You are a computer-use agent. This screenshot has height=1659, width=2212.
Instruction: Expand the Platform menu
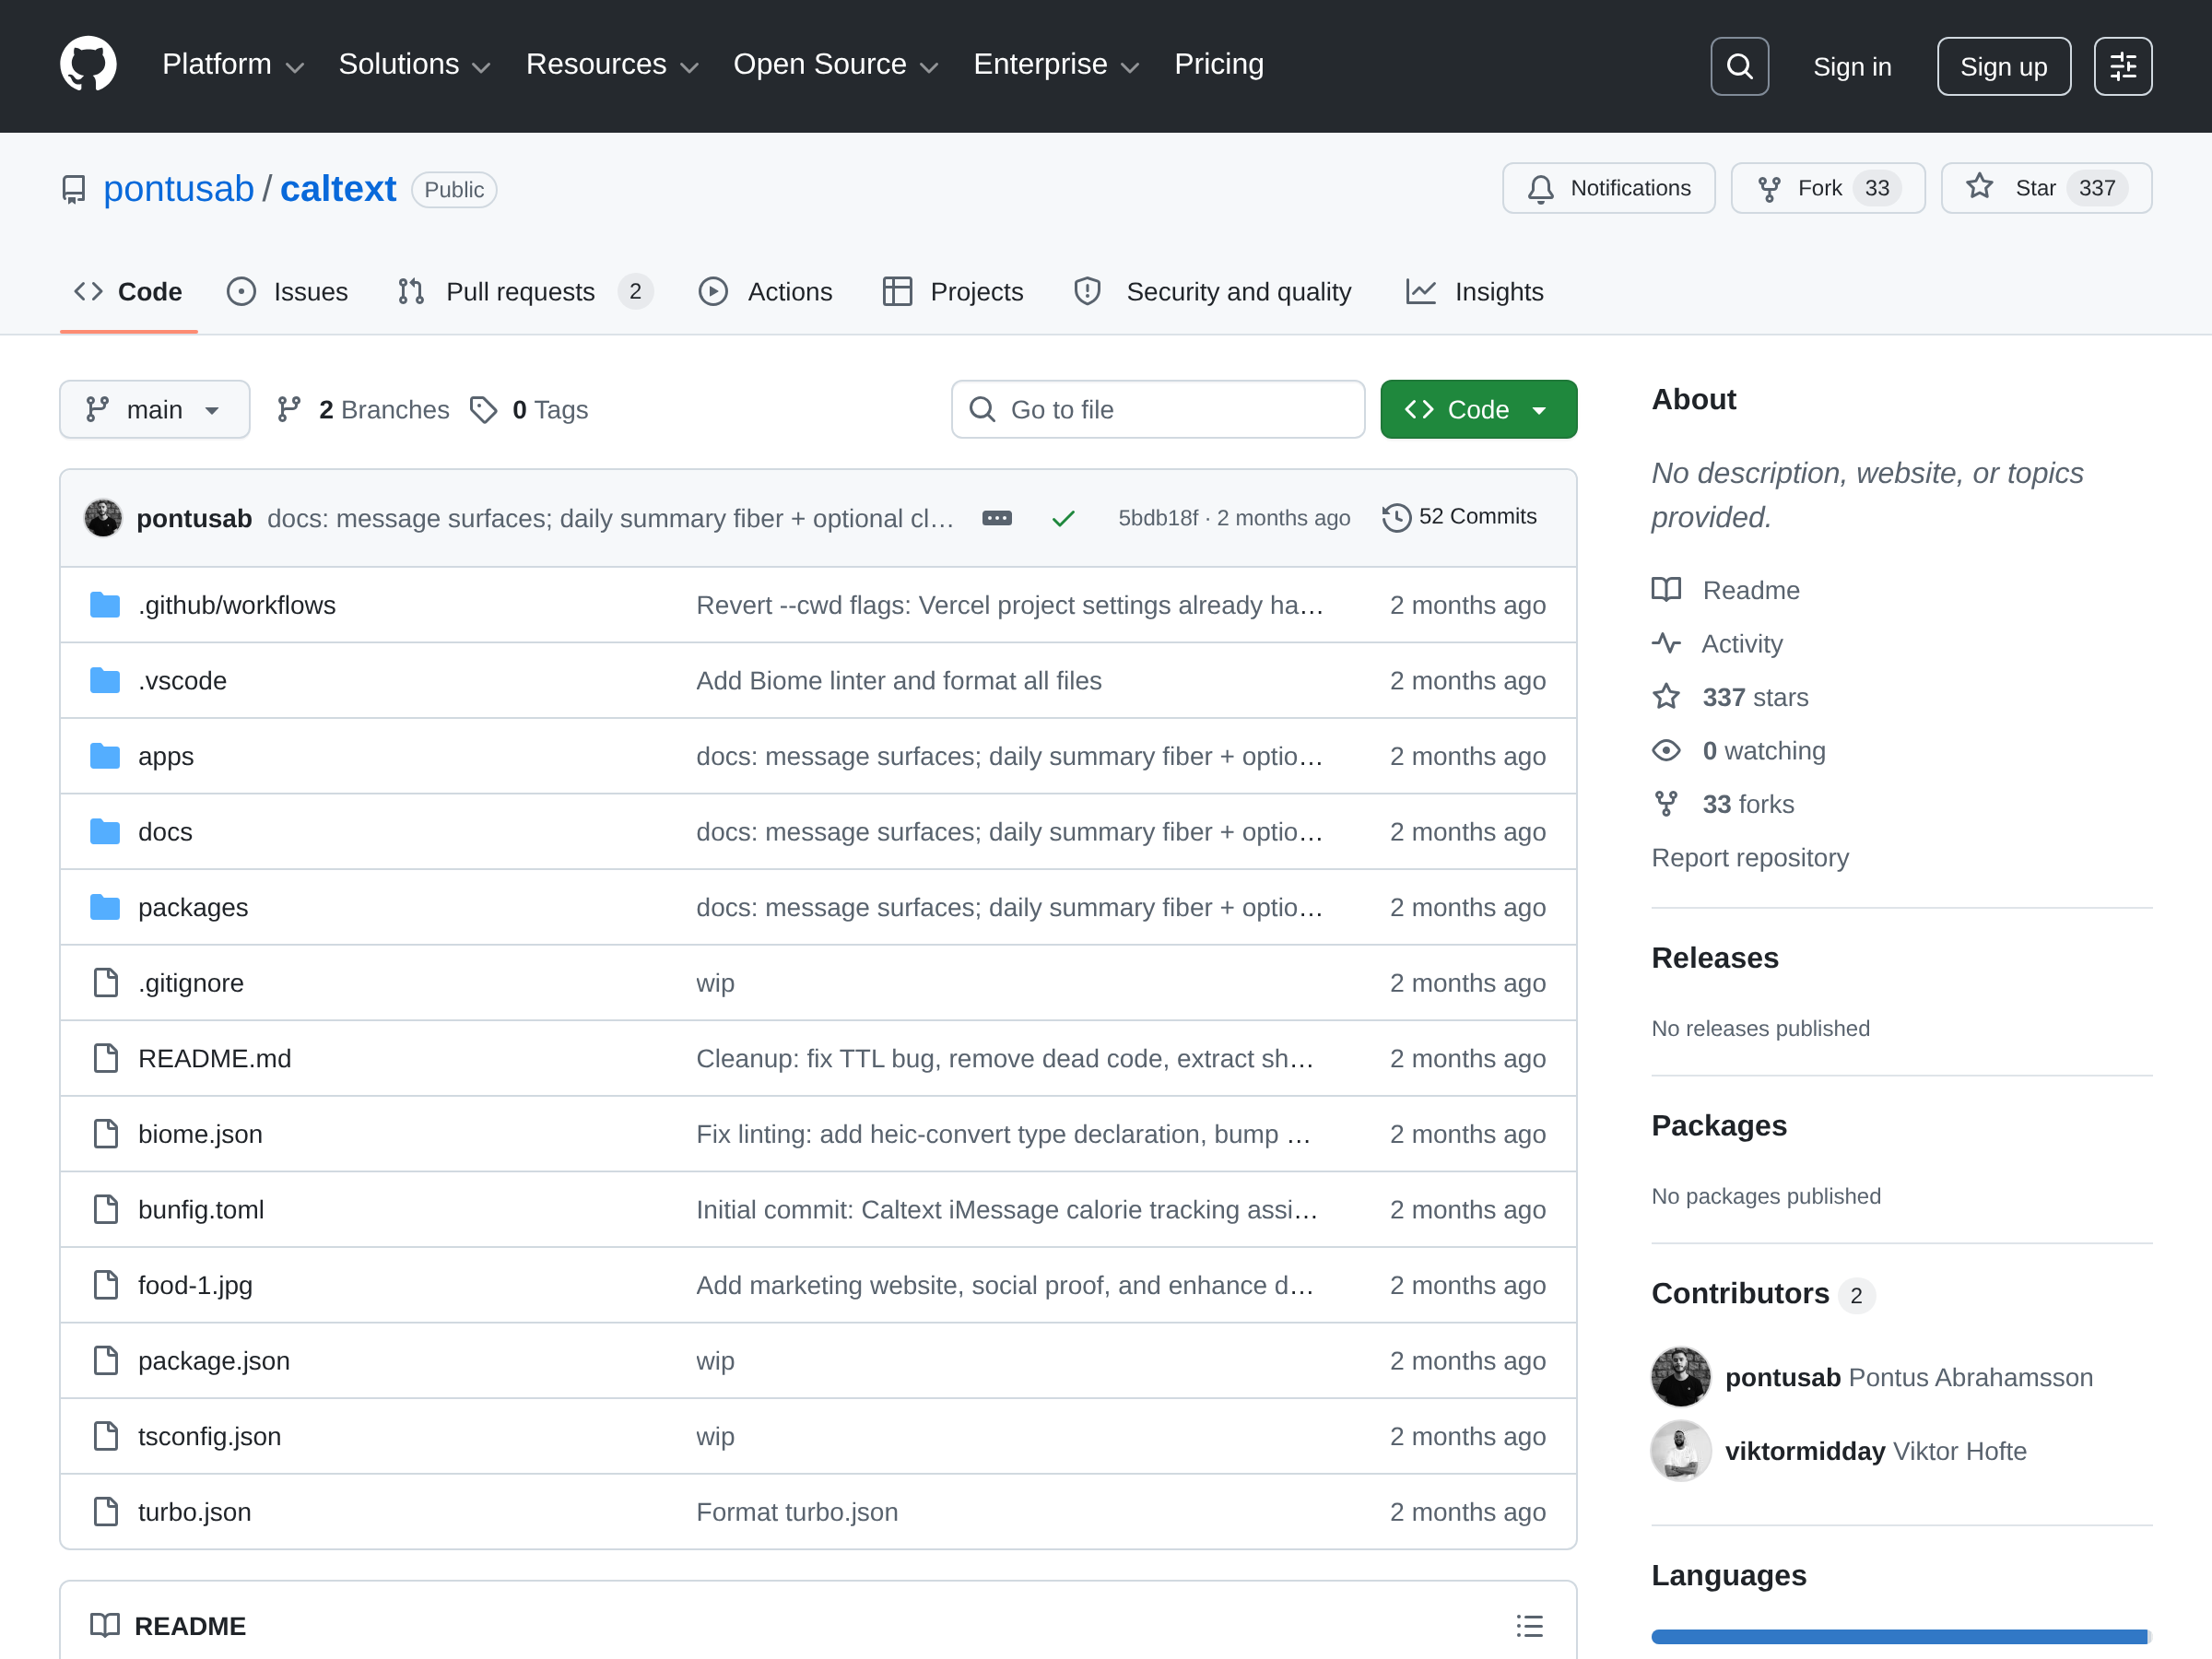233,65
